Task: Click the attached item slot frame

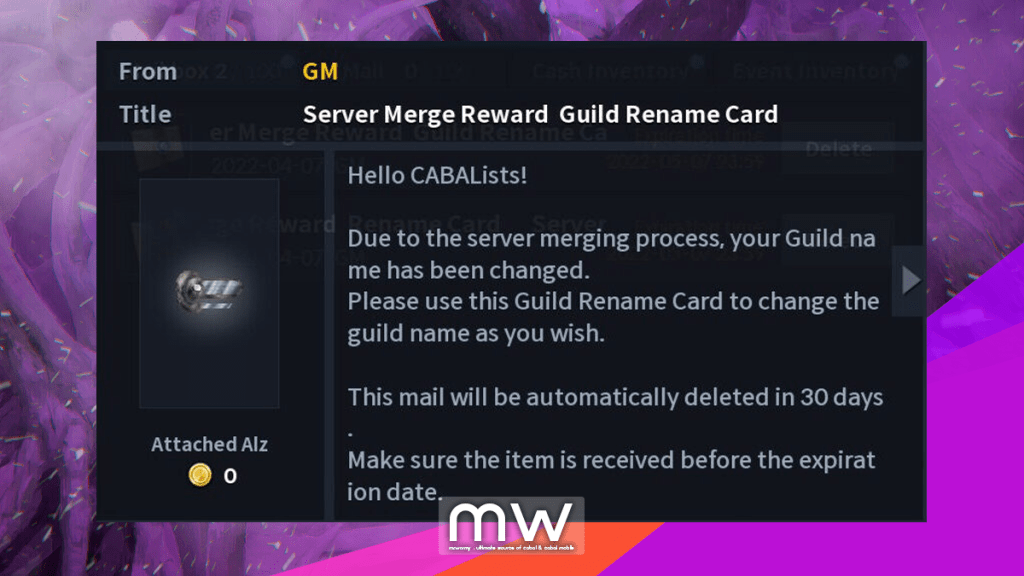Action: pos(209,293)
